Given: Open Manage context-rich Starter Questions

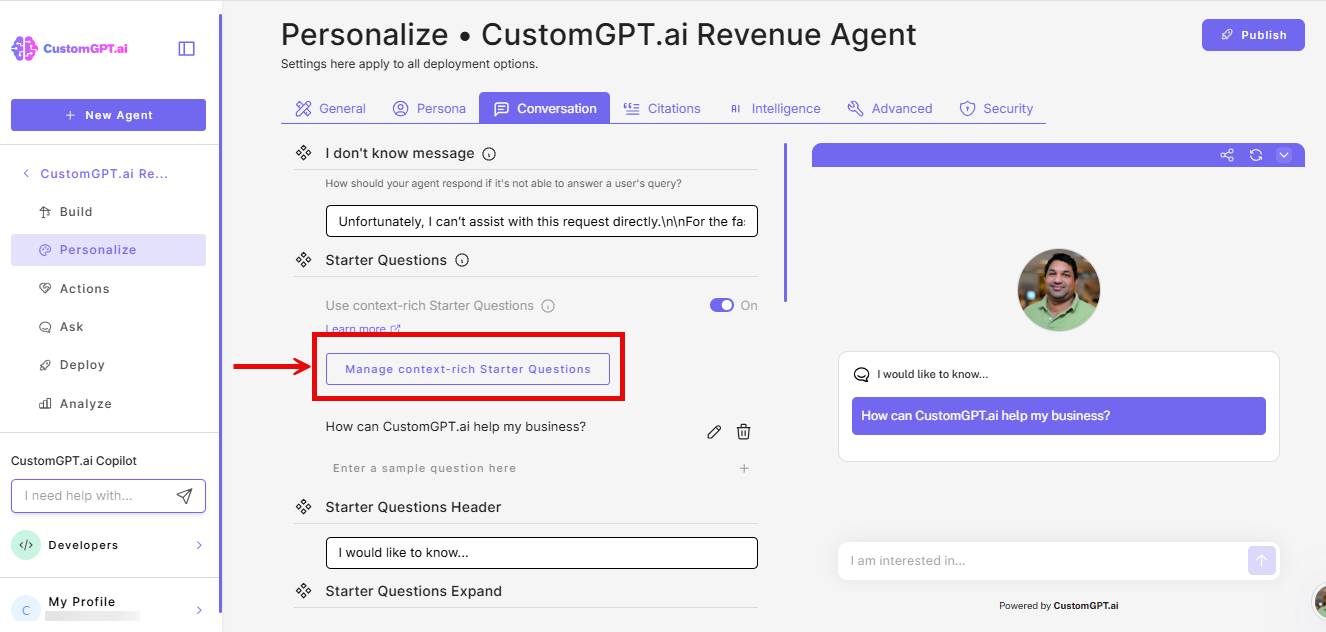Looking at the screenshot, I should [467, 368].
